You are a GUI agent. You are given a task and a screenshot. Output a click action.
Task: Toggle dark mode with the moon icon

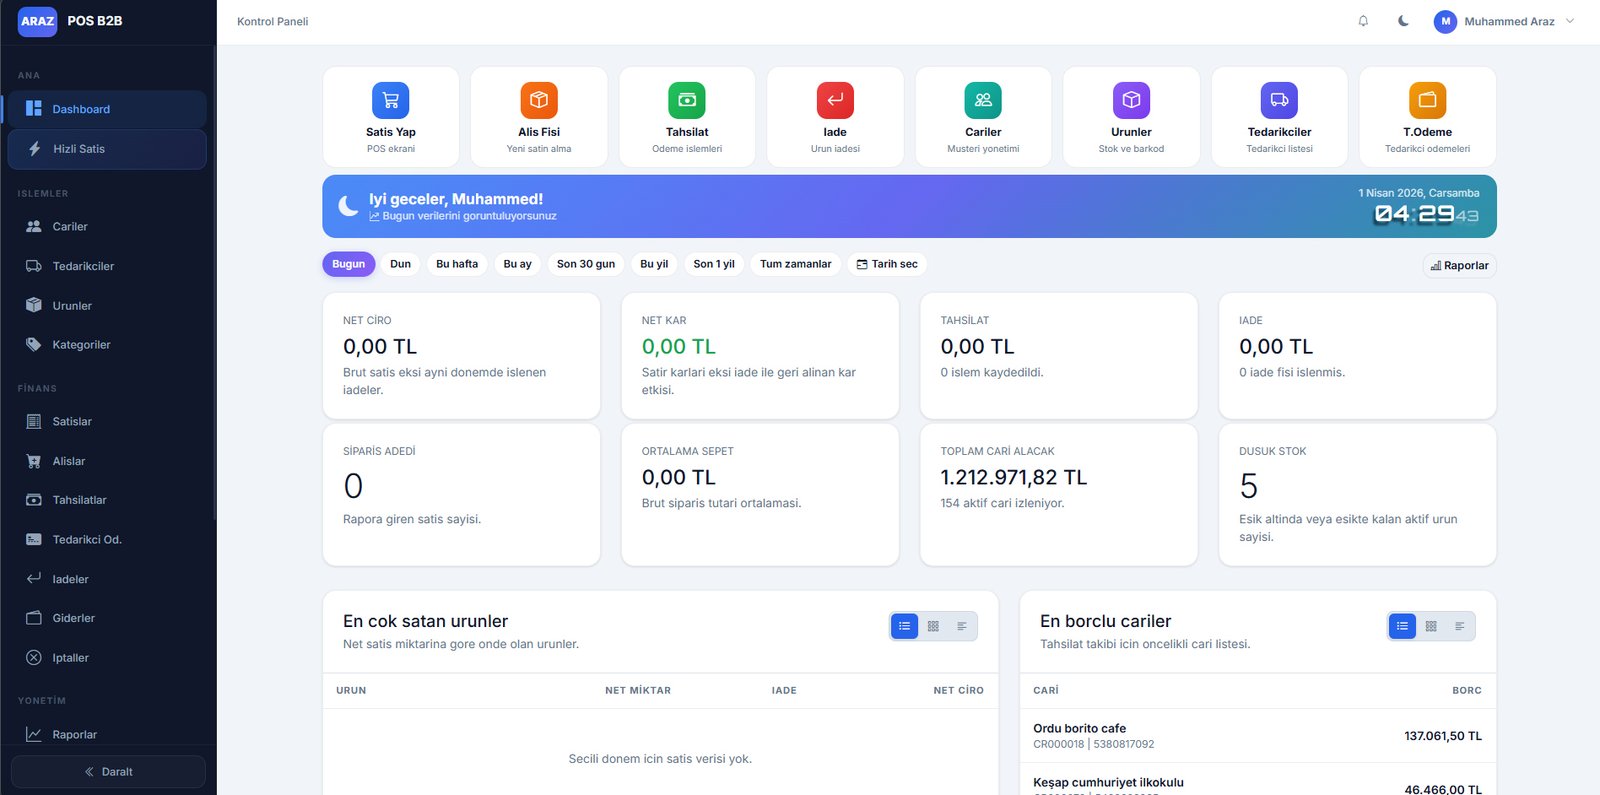coord(1403,21)
